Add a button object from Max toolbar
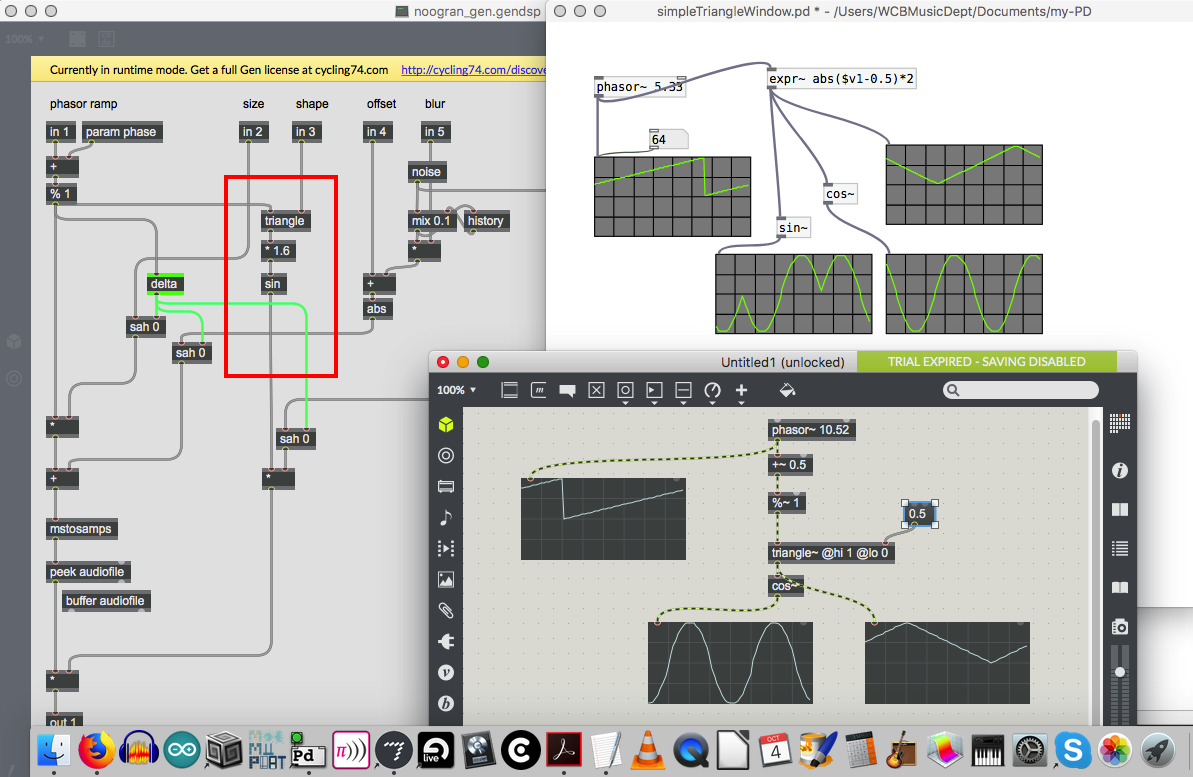This screenshot has width=1193, height=777. click(625, 390)
